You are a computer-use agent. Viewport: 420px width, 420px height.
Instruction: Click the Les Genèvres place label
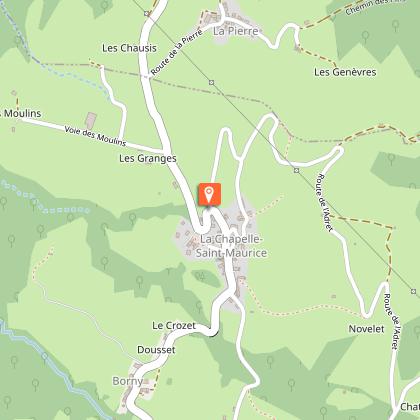[x=345, y=72]
